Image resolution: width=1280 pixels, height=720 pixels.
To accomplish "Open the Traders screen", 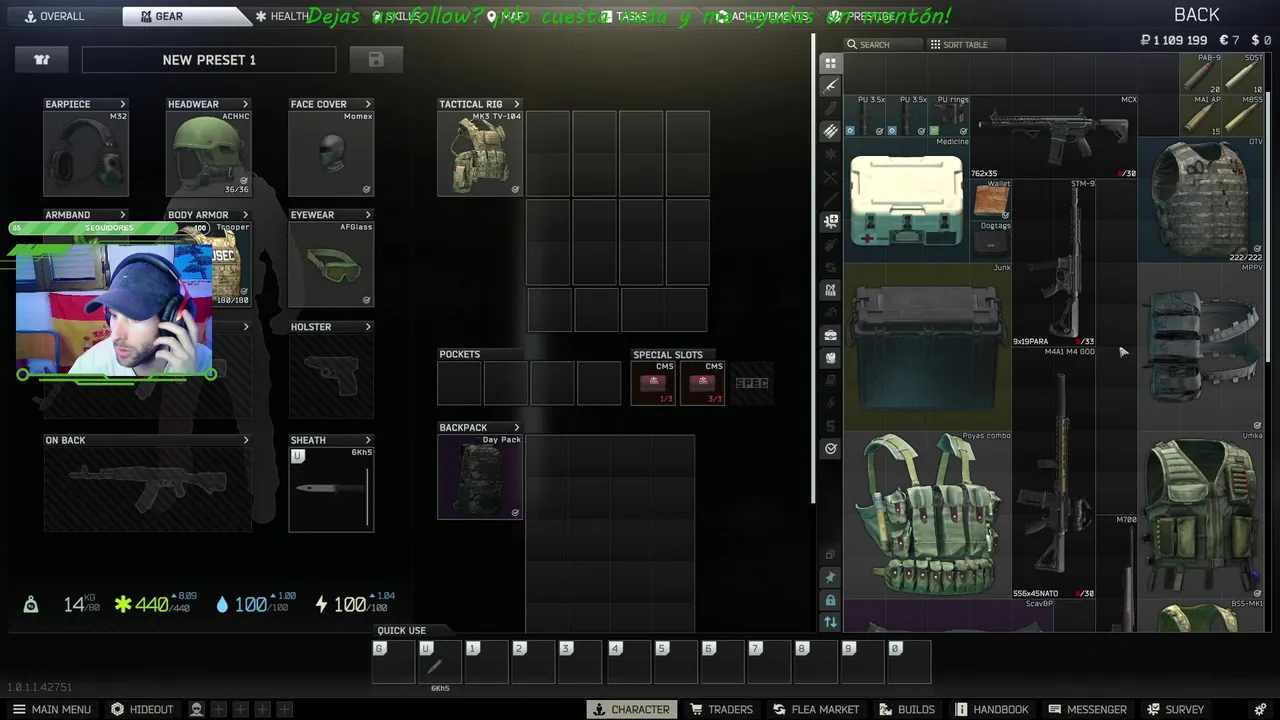I will point(721,709).
